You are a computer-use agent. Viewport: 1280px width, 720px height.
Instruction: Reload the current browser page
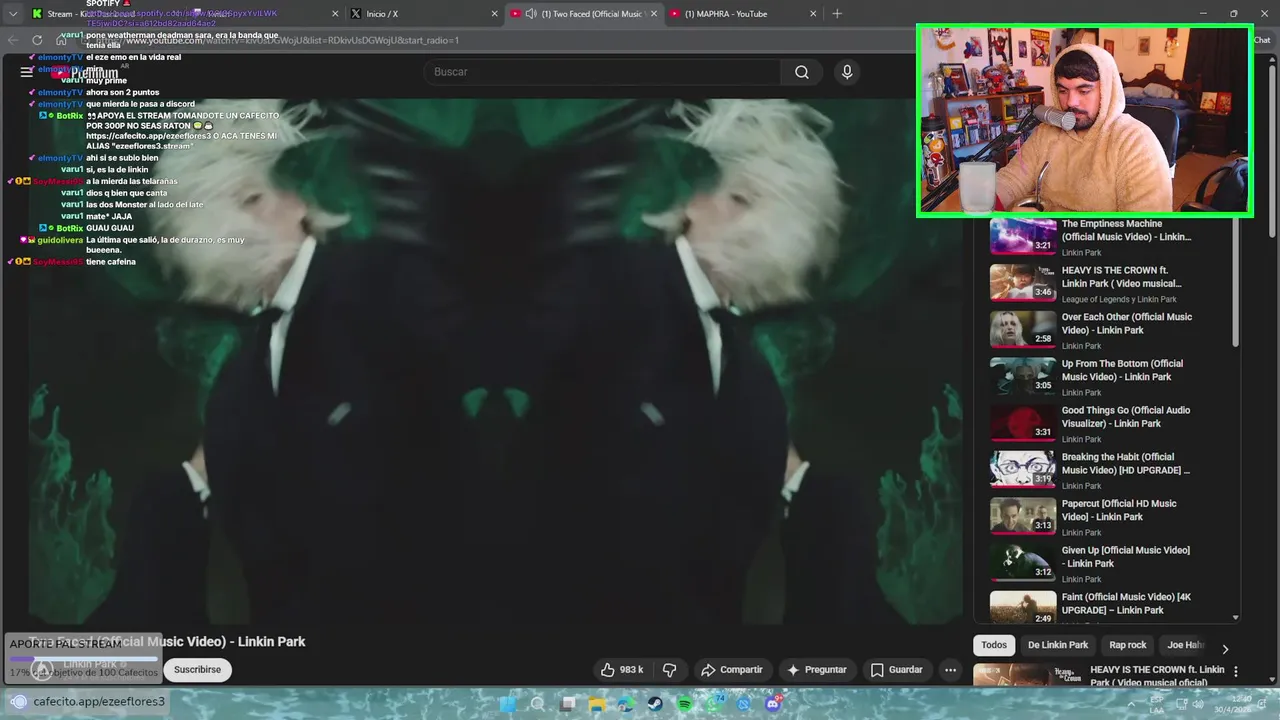(x=37, y=40)
